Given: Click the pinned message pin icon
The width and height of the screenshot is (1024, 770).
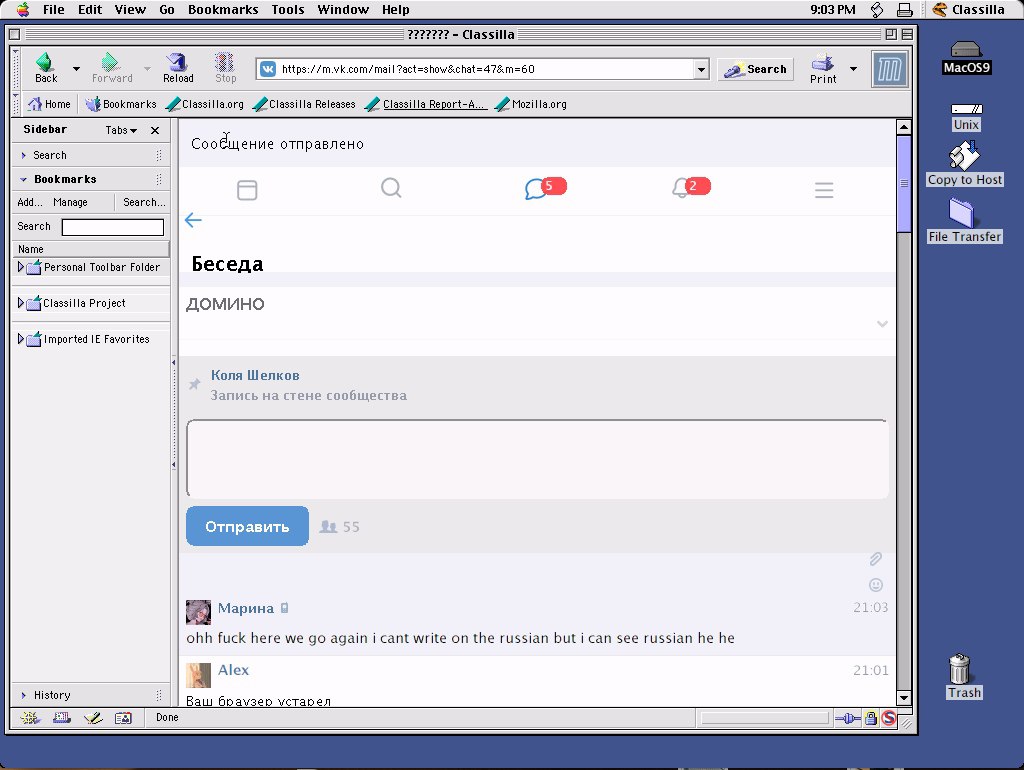Looking at the screenshot, I should 195,384.
